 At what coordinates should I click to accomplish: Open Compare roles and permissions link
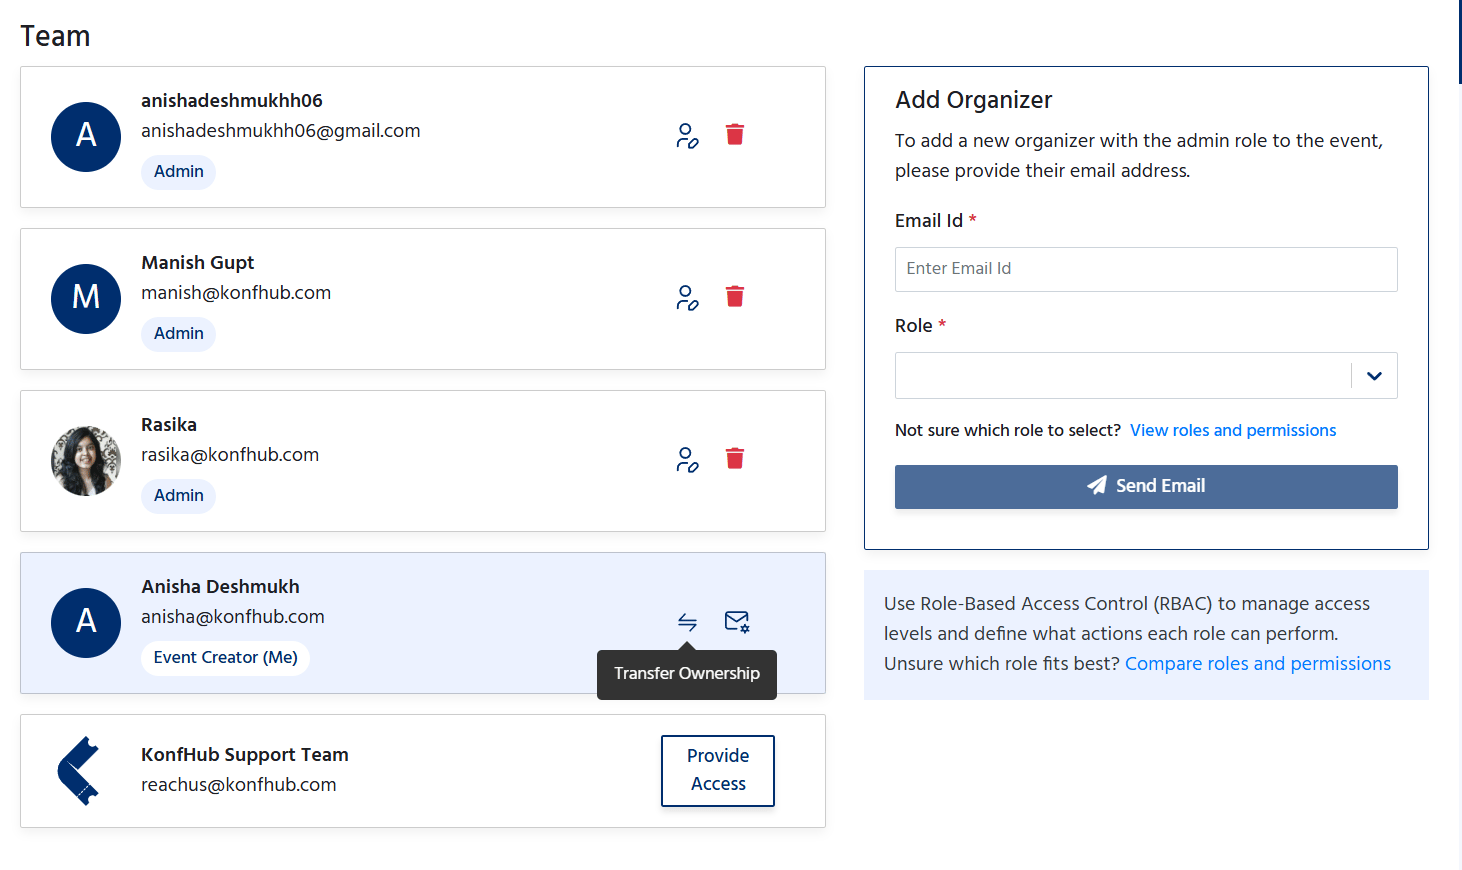(1258, 664)
